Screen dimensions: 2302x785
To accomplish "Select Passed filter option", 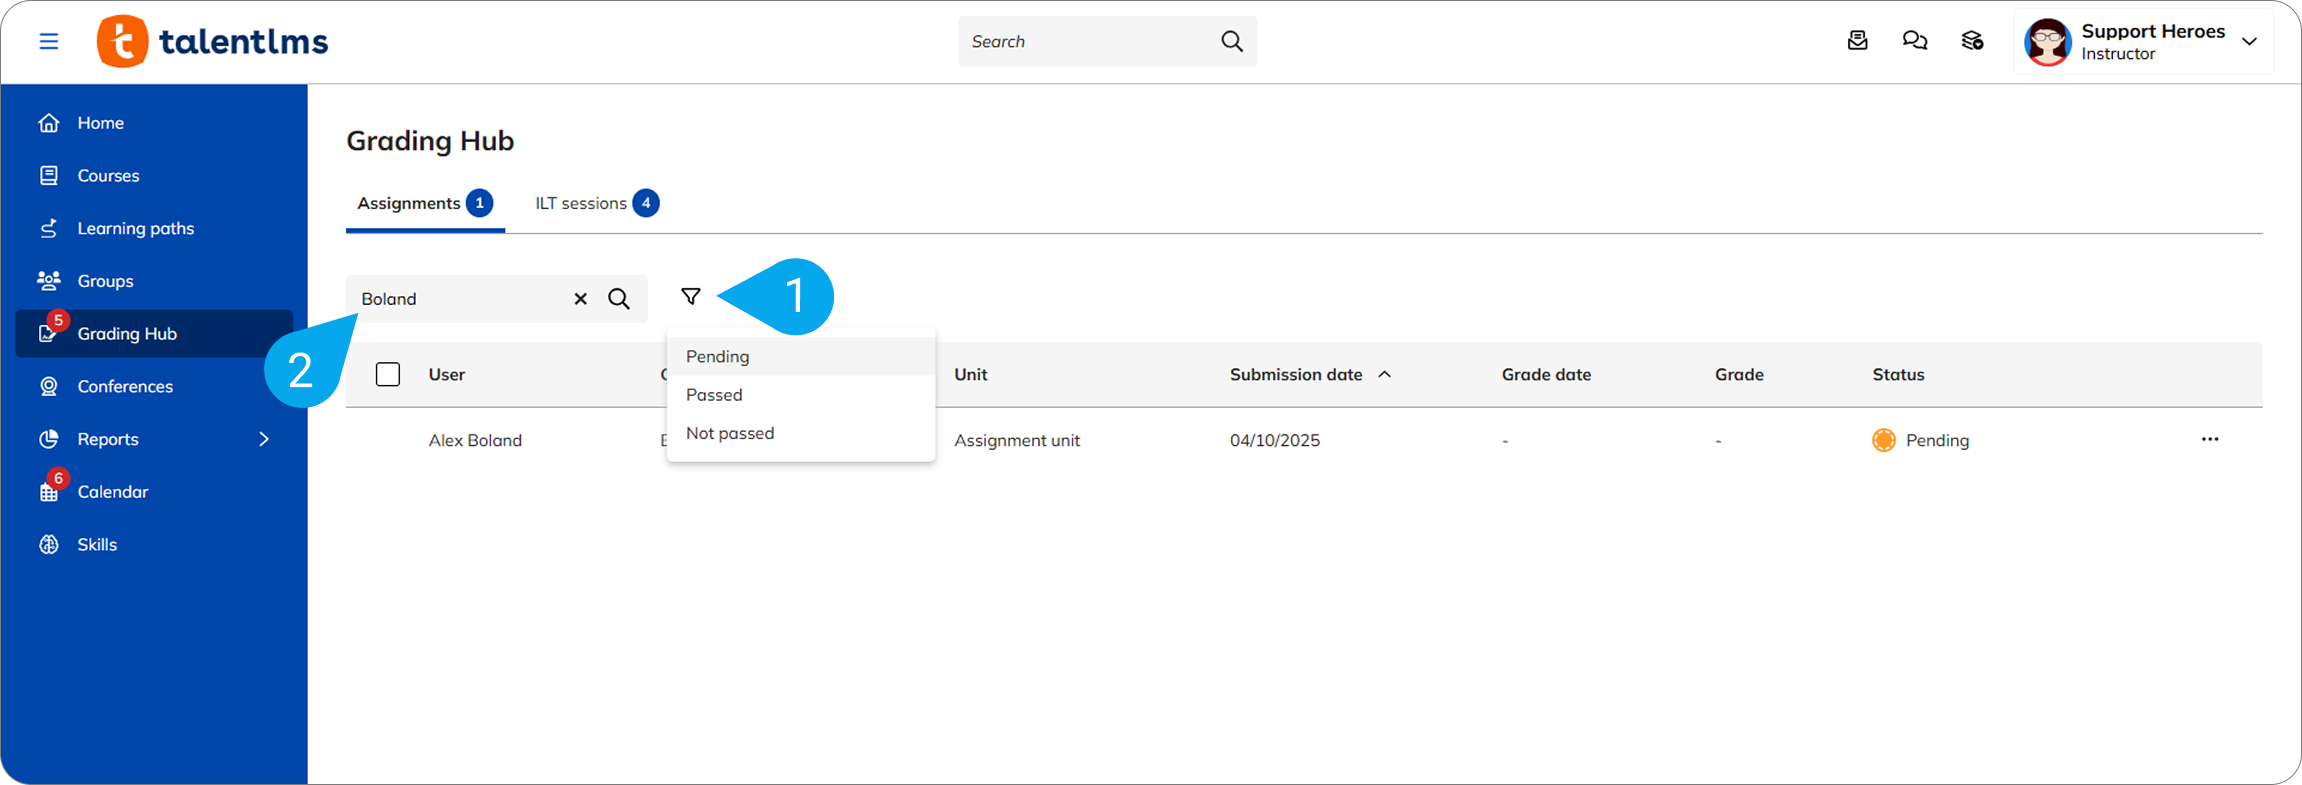I will point(714,395).
